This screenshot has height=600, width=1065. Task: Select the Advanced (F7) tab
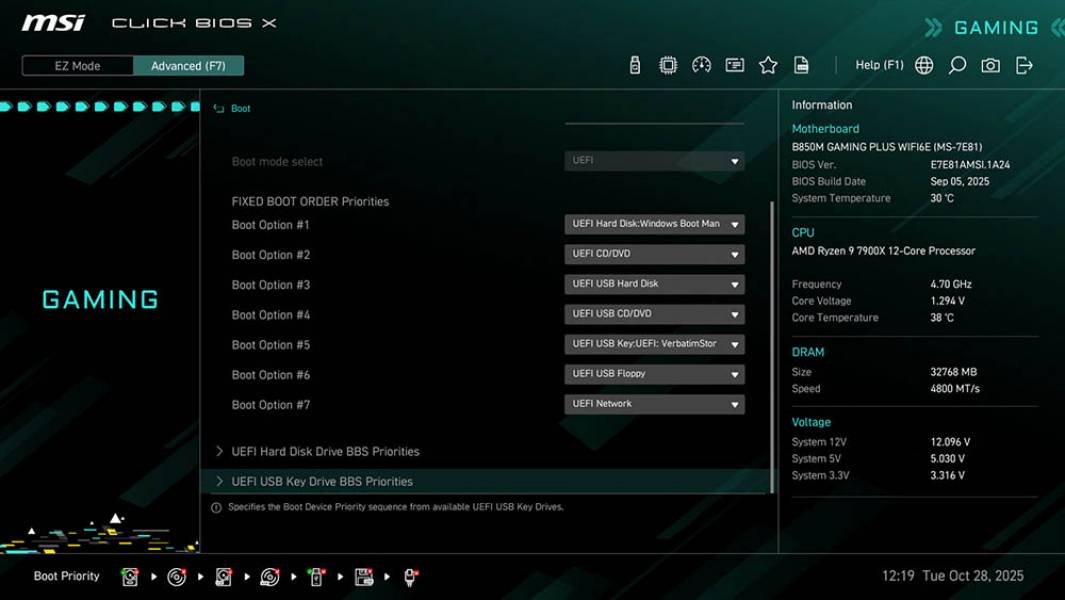pos(189,65)
